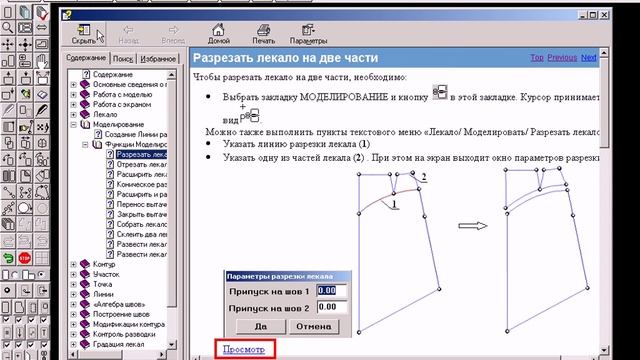Click the Вперед forward arrow button
The width and height of the screenshot is (640, 360).
[x=173, y=34]
